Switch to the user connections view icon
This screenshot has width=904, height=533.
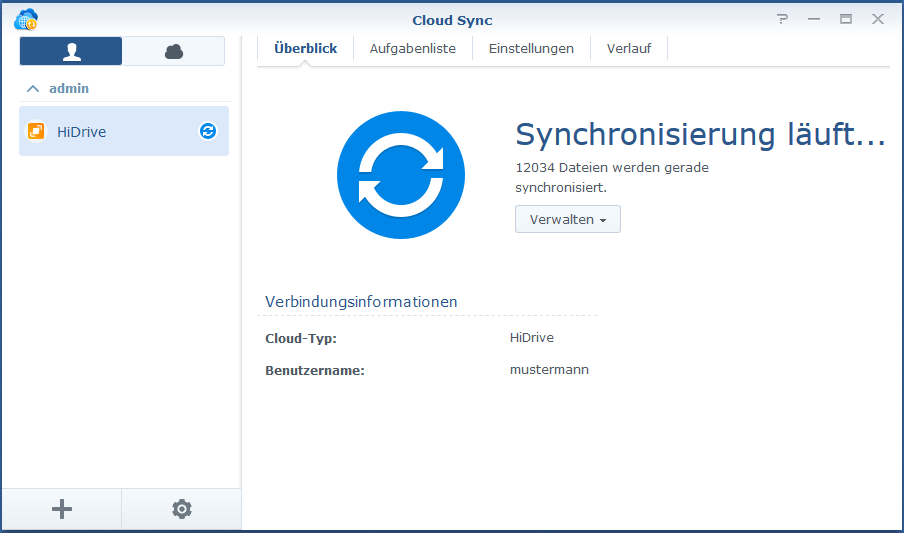[x=71, y=51]
